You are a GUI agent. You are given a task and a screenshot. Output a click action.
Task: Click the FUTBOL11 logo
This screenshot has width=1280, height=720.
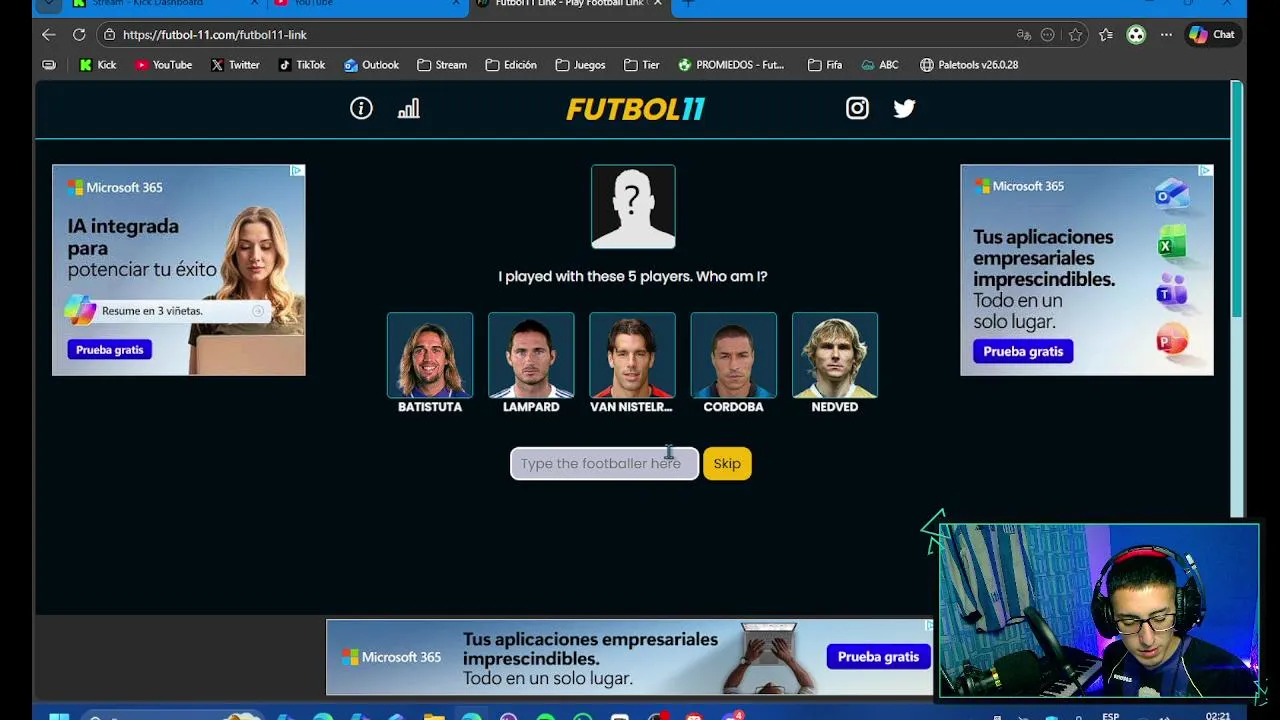pos(636,109)
